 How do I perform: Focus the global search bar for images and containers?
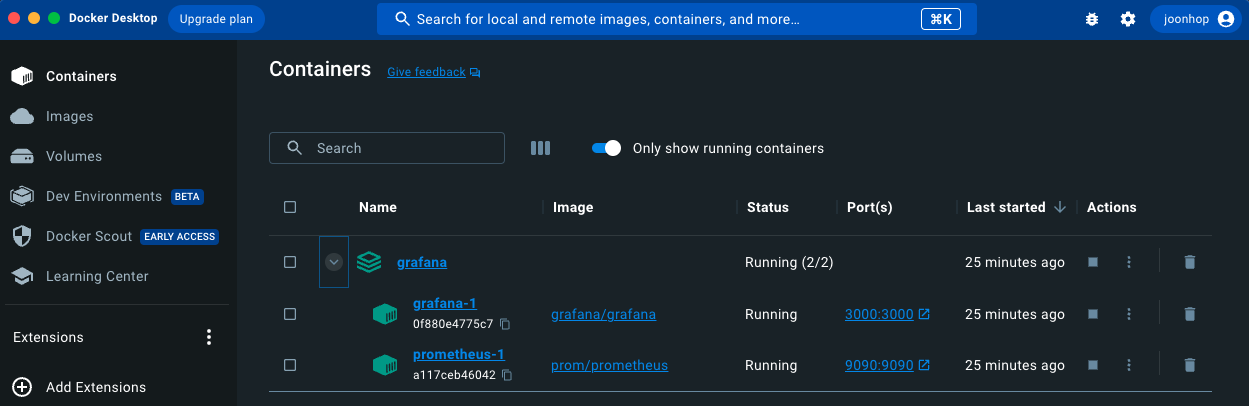677,19
